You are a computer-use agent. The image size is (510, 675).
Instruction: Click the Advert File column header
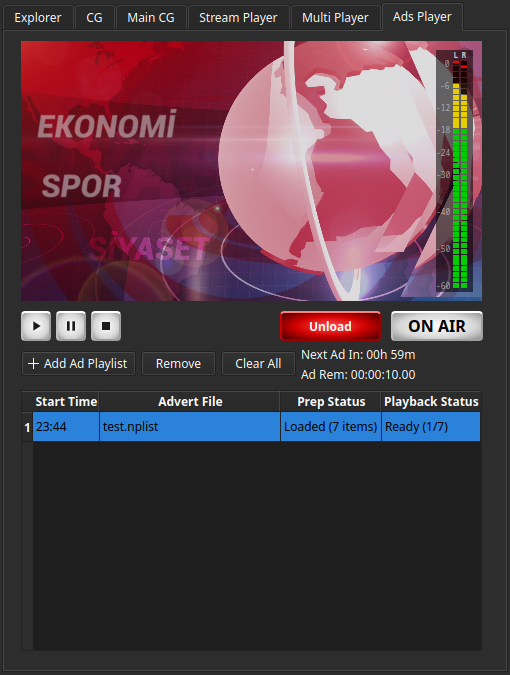(190, 402)
